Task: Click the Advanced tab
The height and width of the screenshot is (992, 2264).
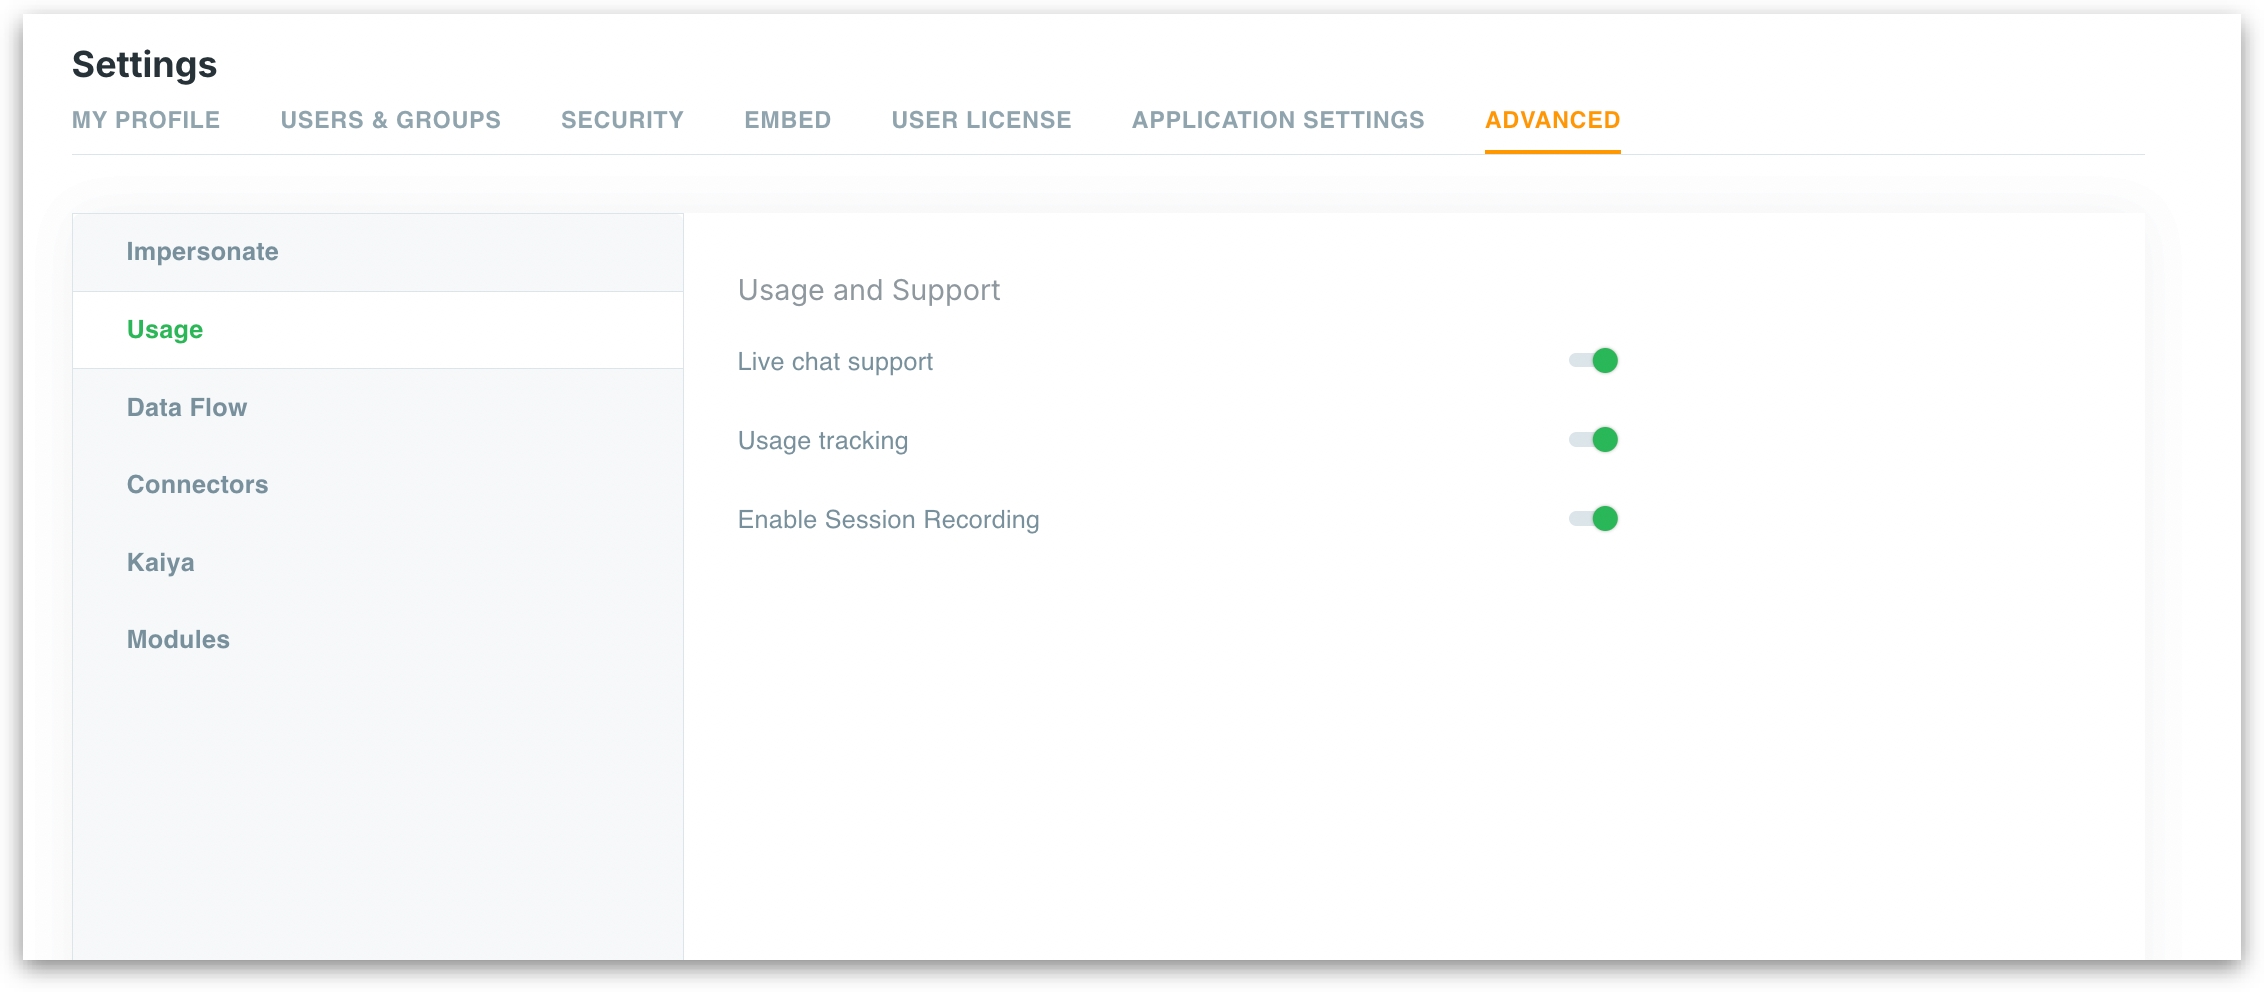Action: [1552, 120]
